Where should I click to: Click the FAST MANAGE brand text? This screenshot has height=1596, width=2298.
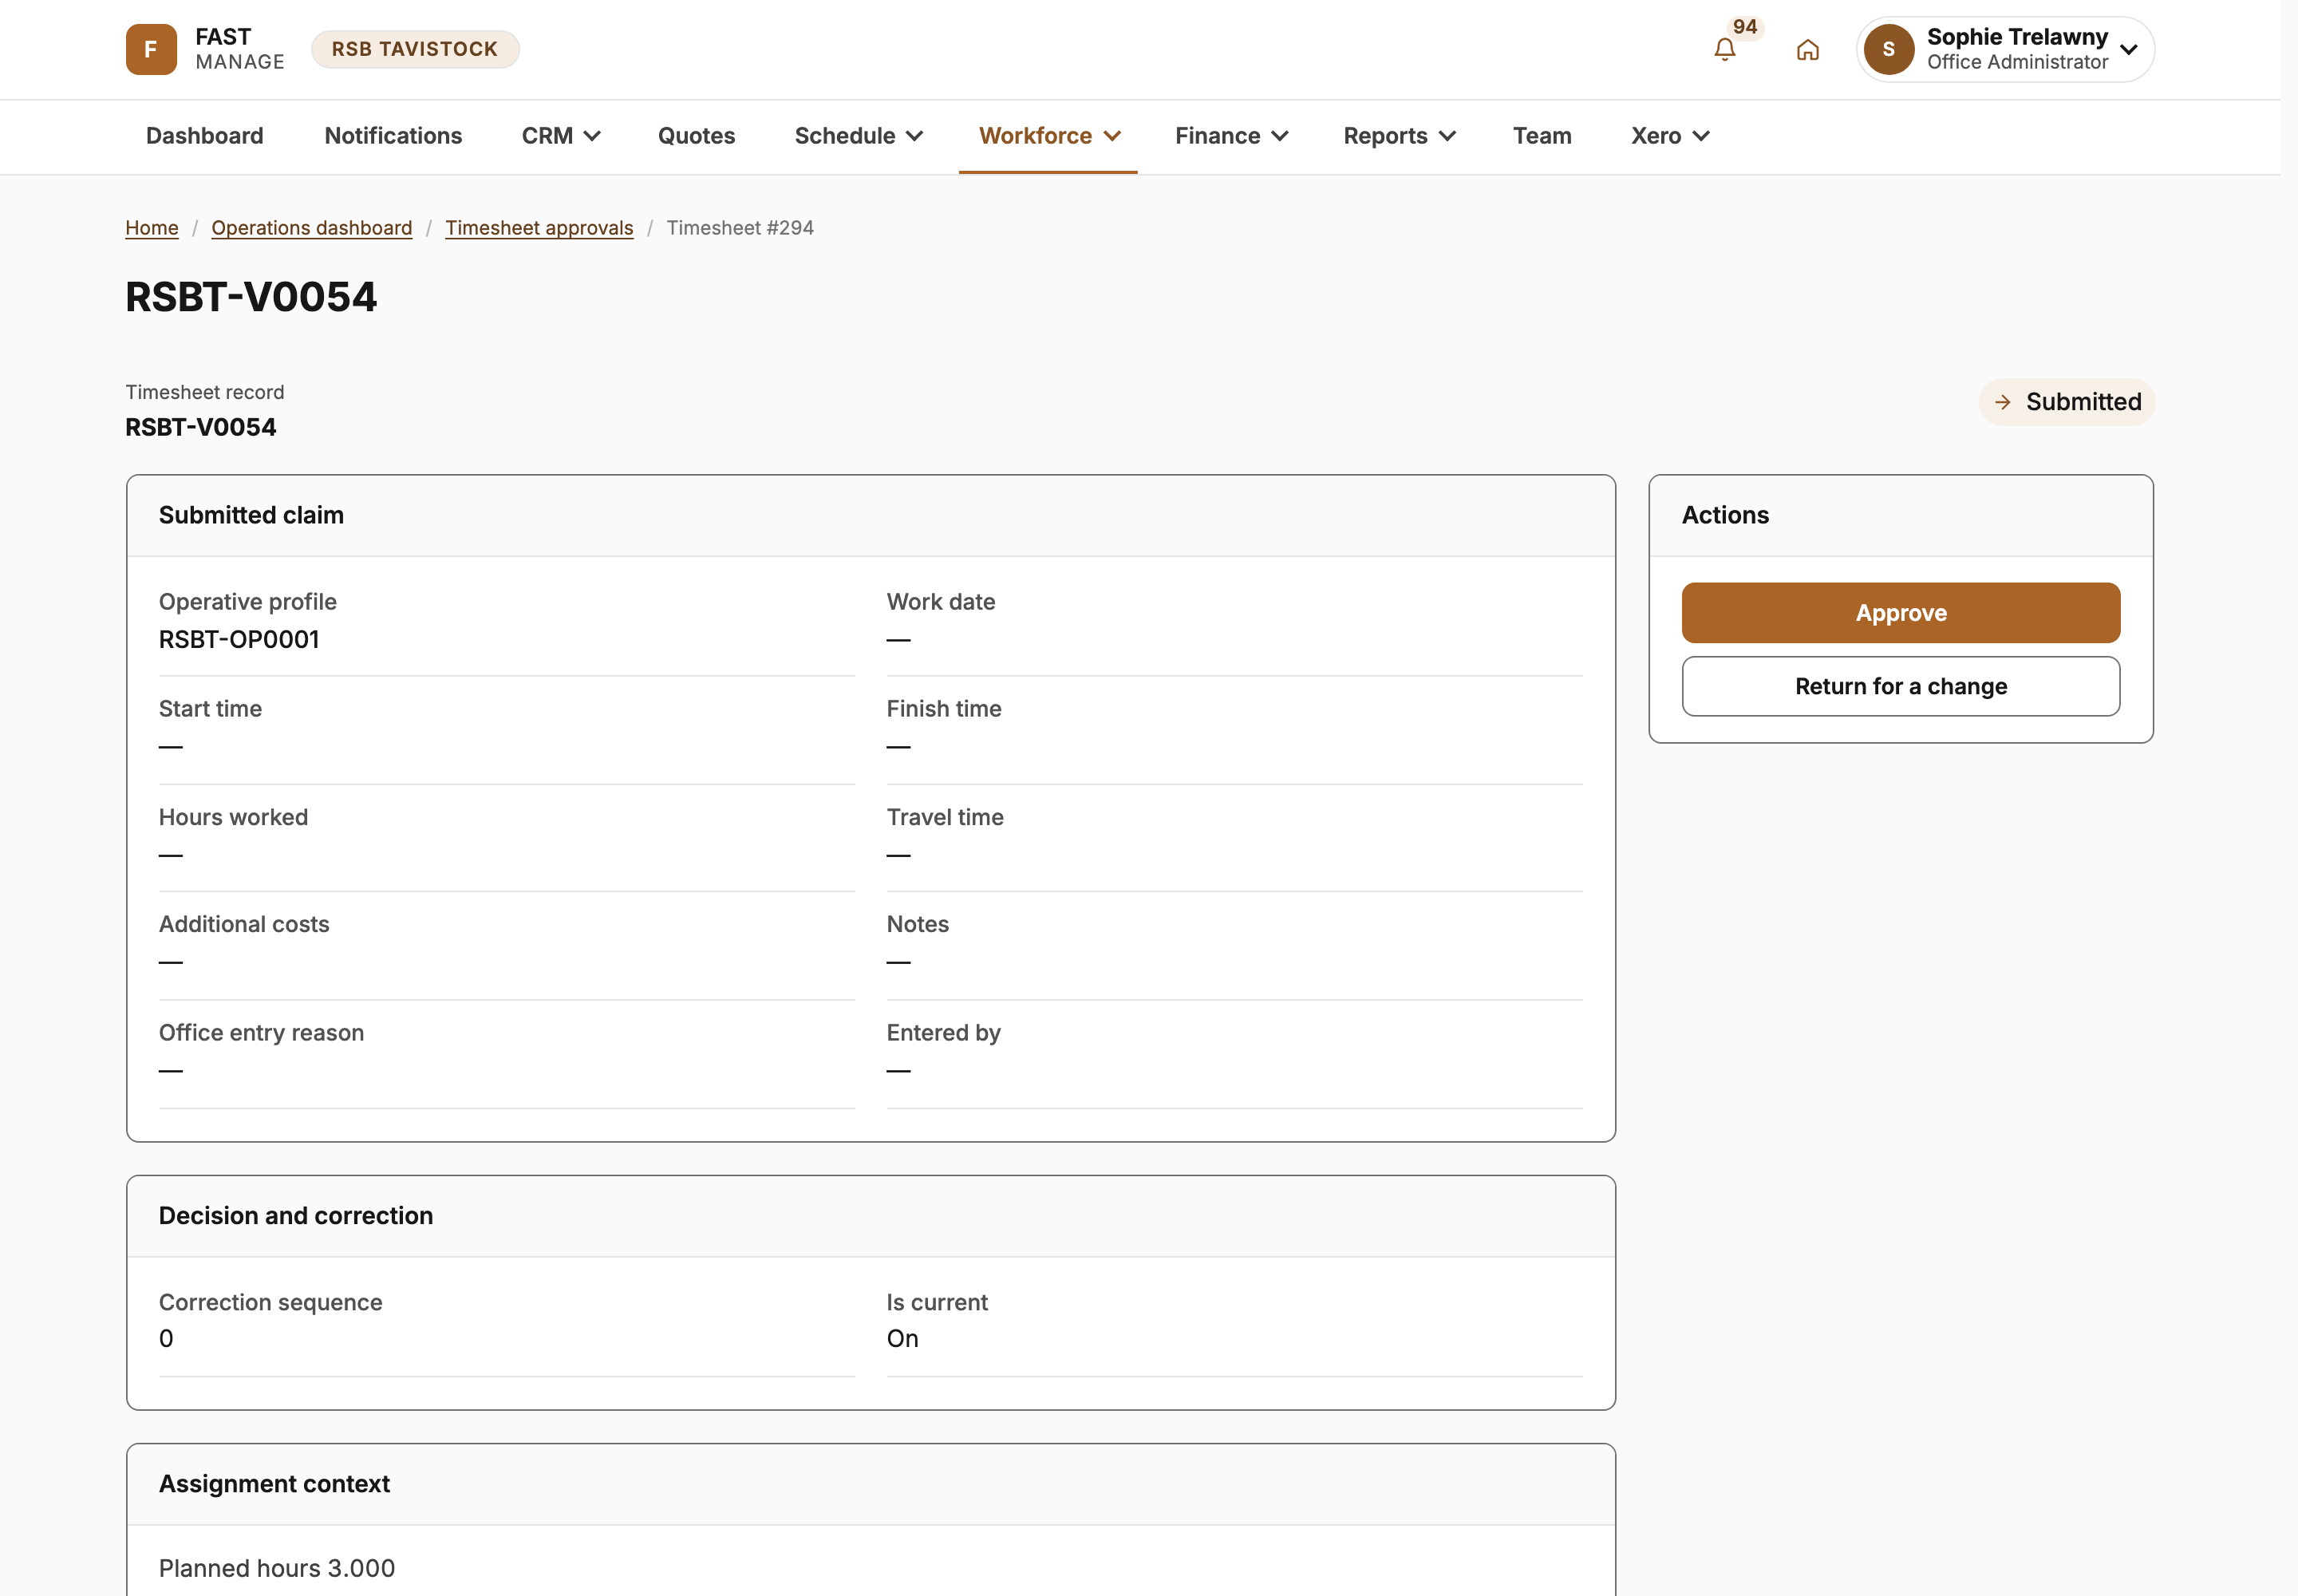(x=240, y=49)
